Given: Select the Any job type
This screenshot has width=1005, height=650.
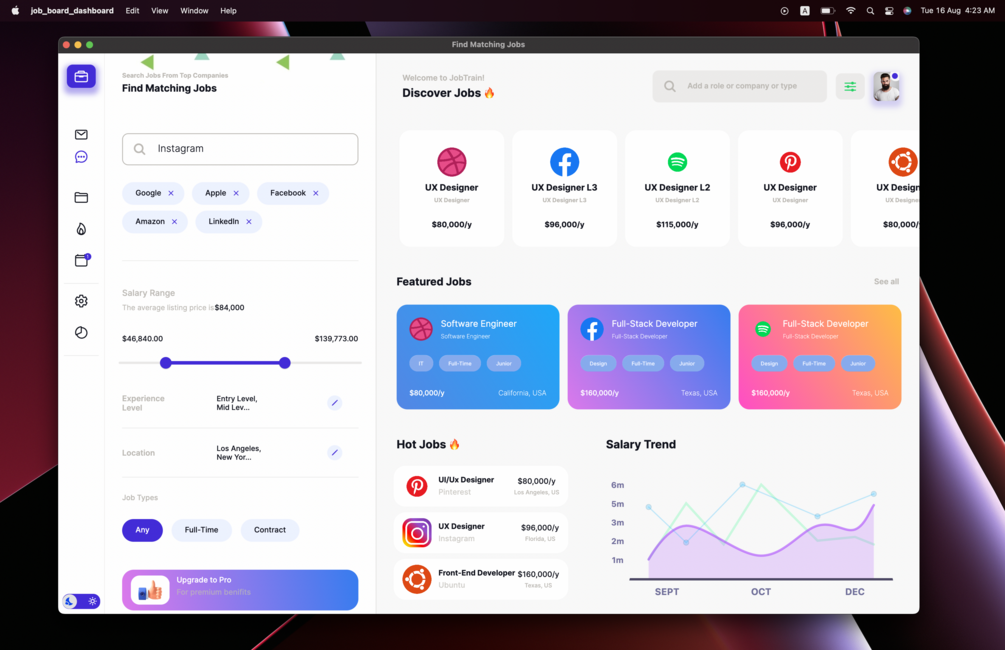Looking at the screenshot, I should 142,530.
